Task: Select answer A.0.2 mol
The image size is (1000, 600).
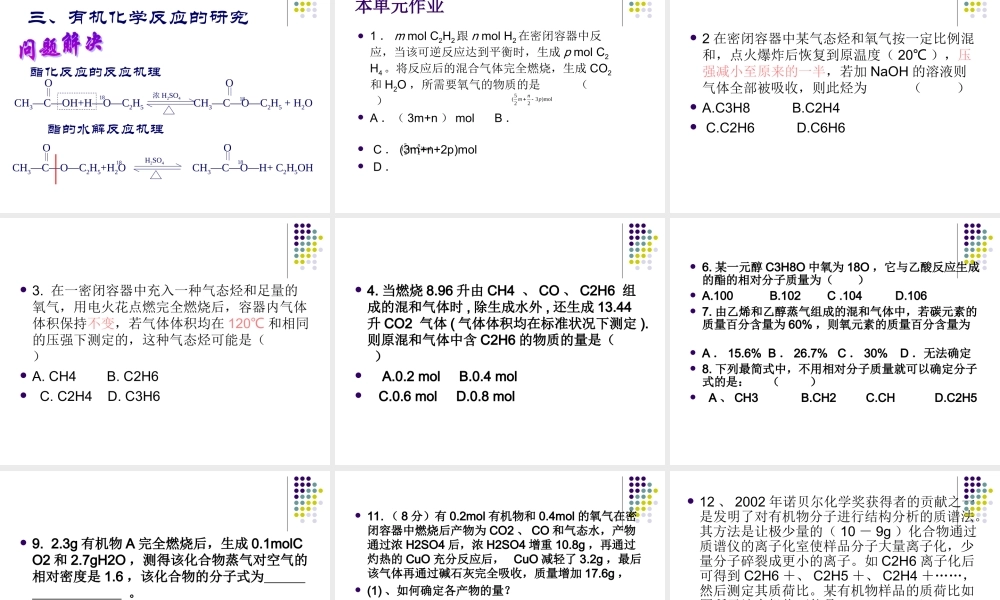Action: (411, 377)
